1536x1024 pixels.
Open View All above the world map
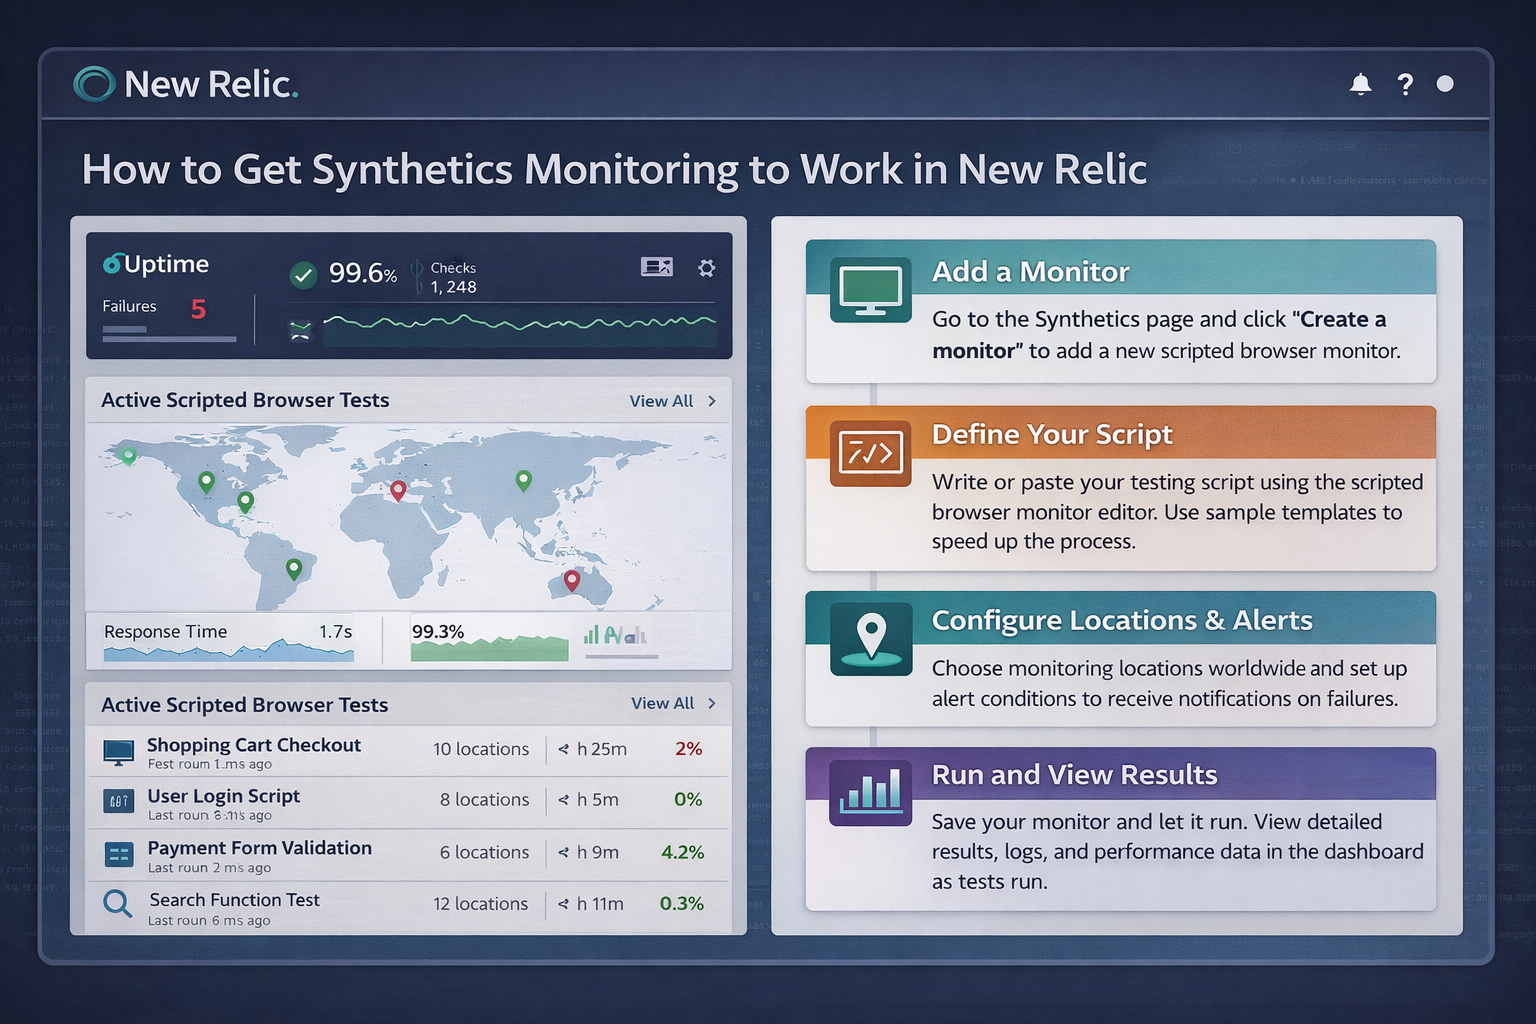(660, 401)
